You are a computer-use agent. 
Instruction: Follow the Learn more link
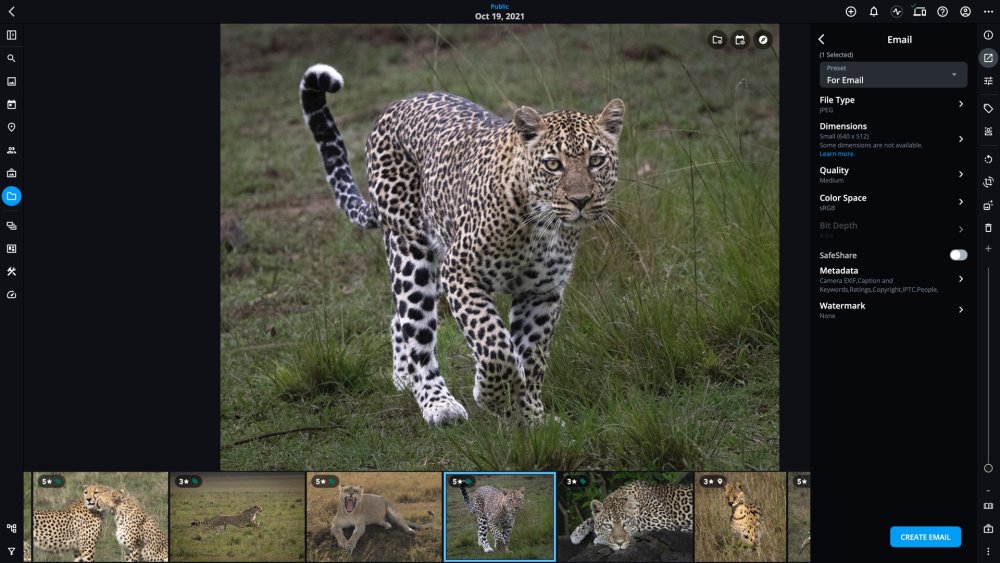(x=837, y=154)
